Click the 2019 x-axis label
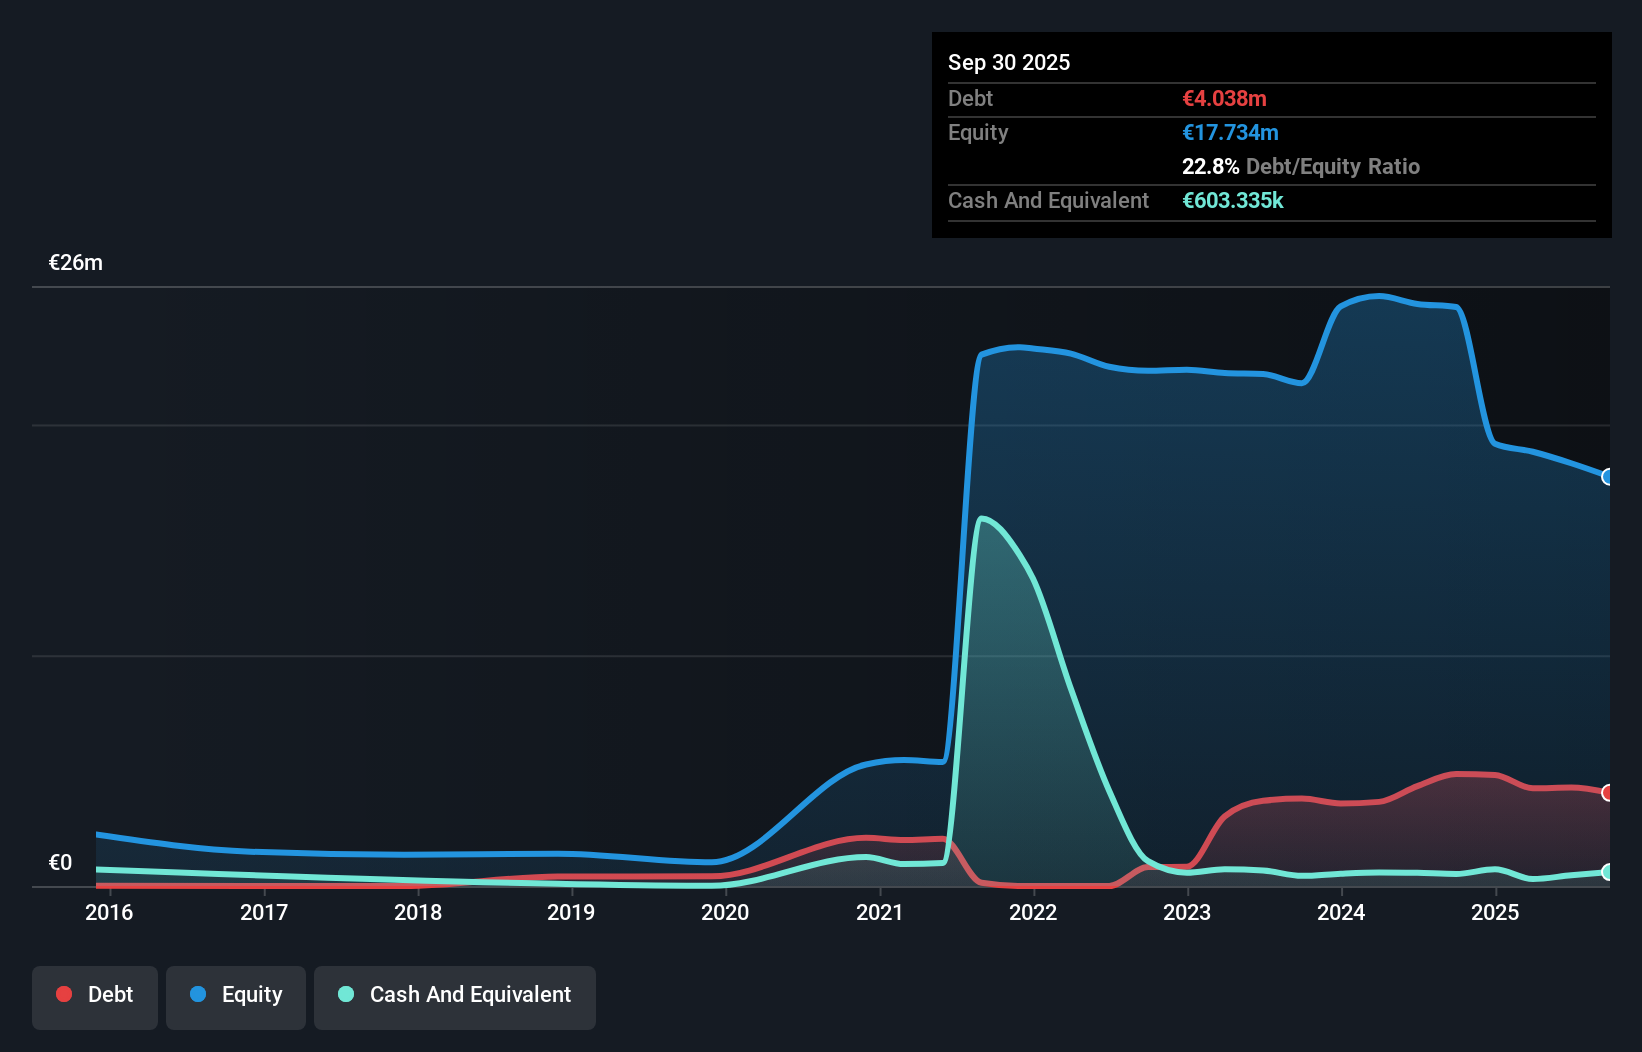Screen dimensions: 1642x1052 click(x=571, y=912)
